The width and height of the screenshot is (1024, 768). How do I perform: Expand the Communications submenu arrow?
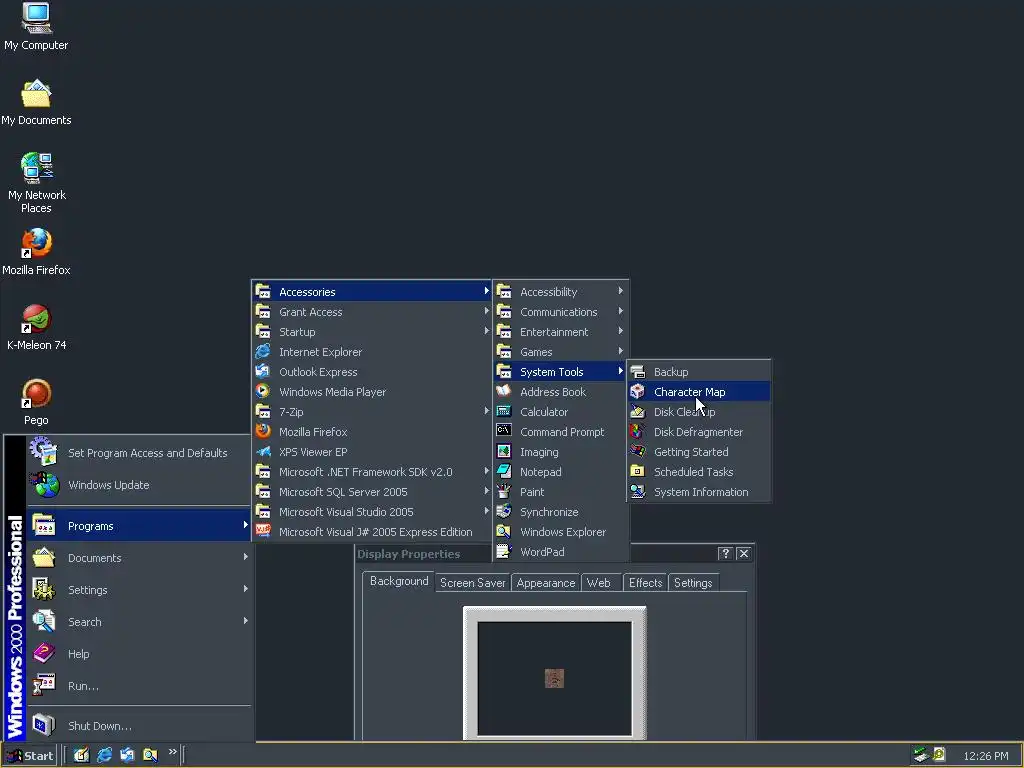tap(620, 312)
